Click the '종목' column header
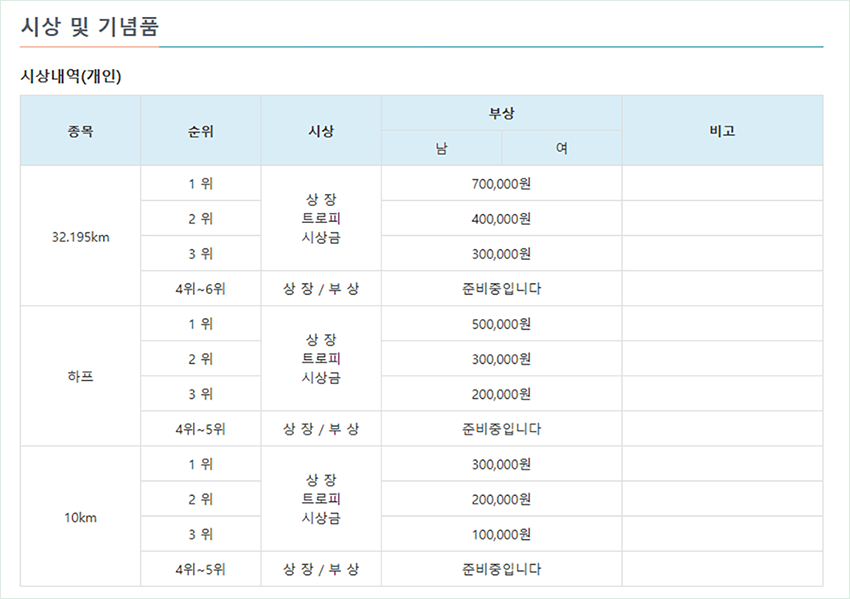850x599 pixels. 80,131
